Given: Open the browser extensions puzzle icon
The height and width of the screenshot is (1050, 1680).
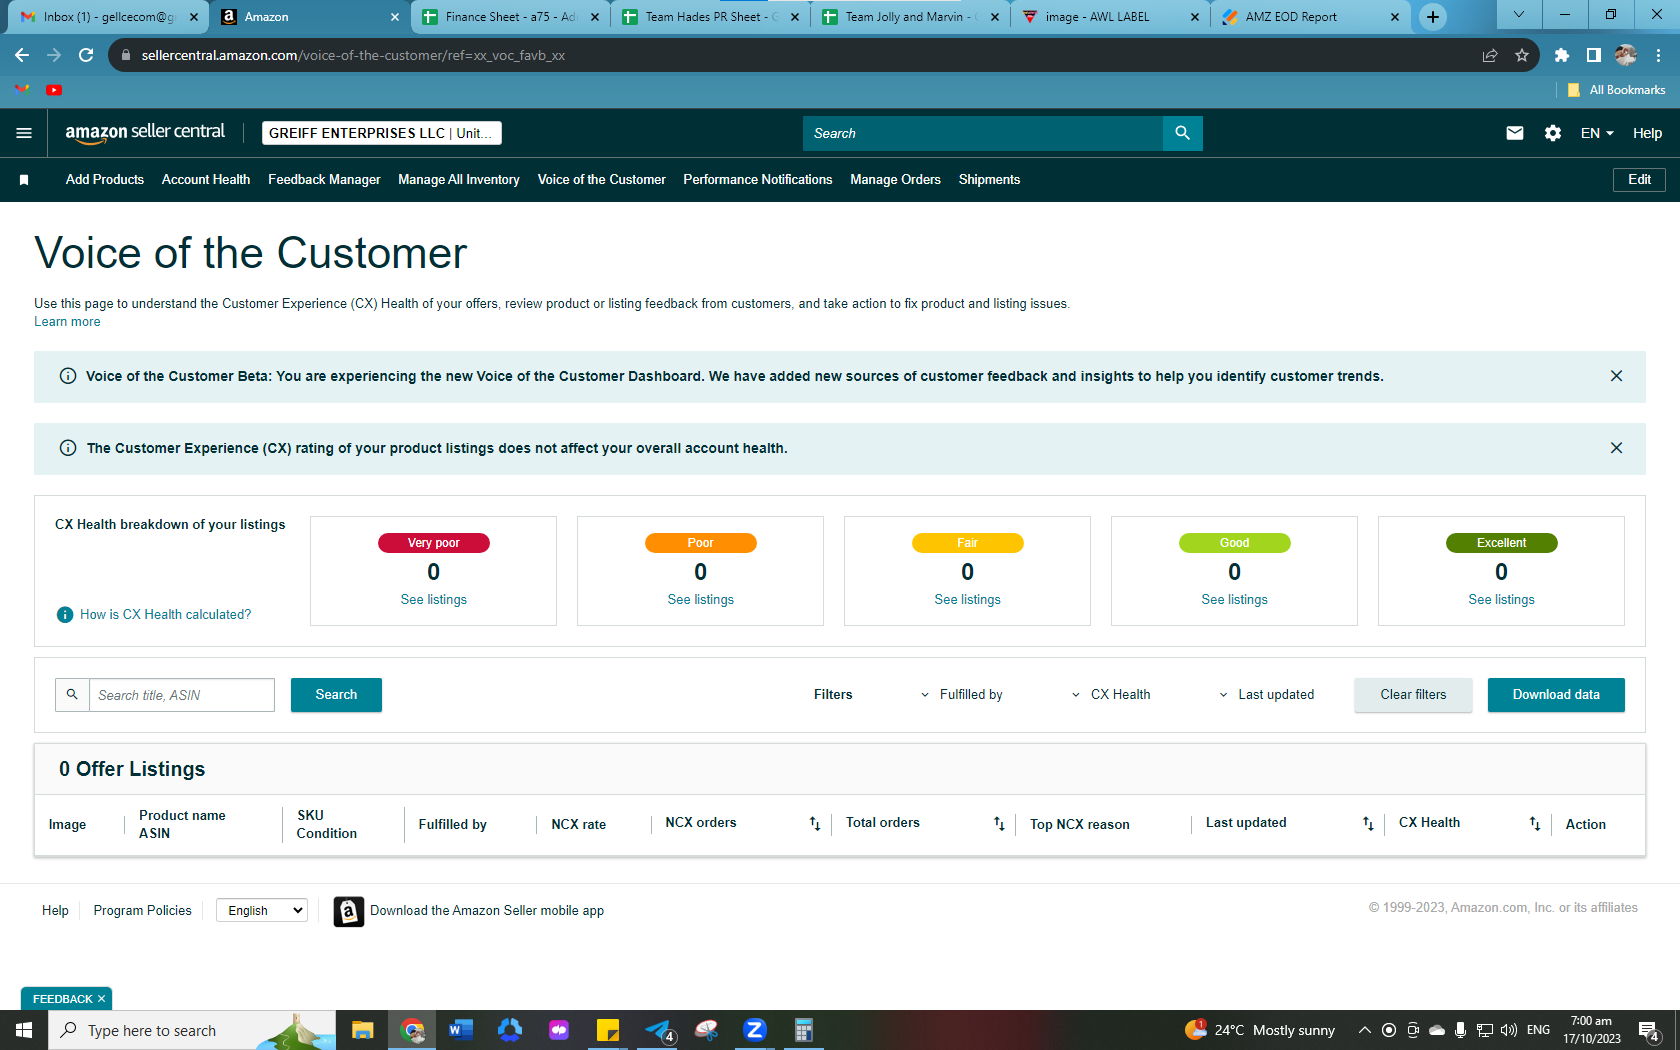Looking at the screenshot, I should pos(1562,55).
